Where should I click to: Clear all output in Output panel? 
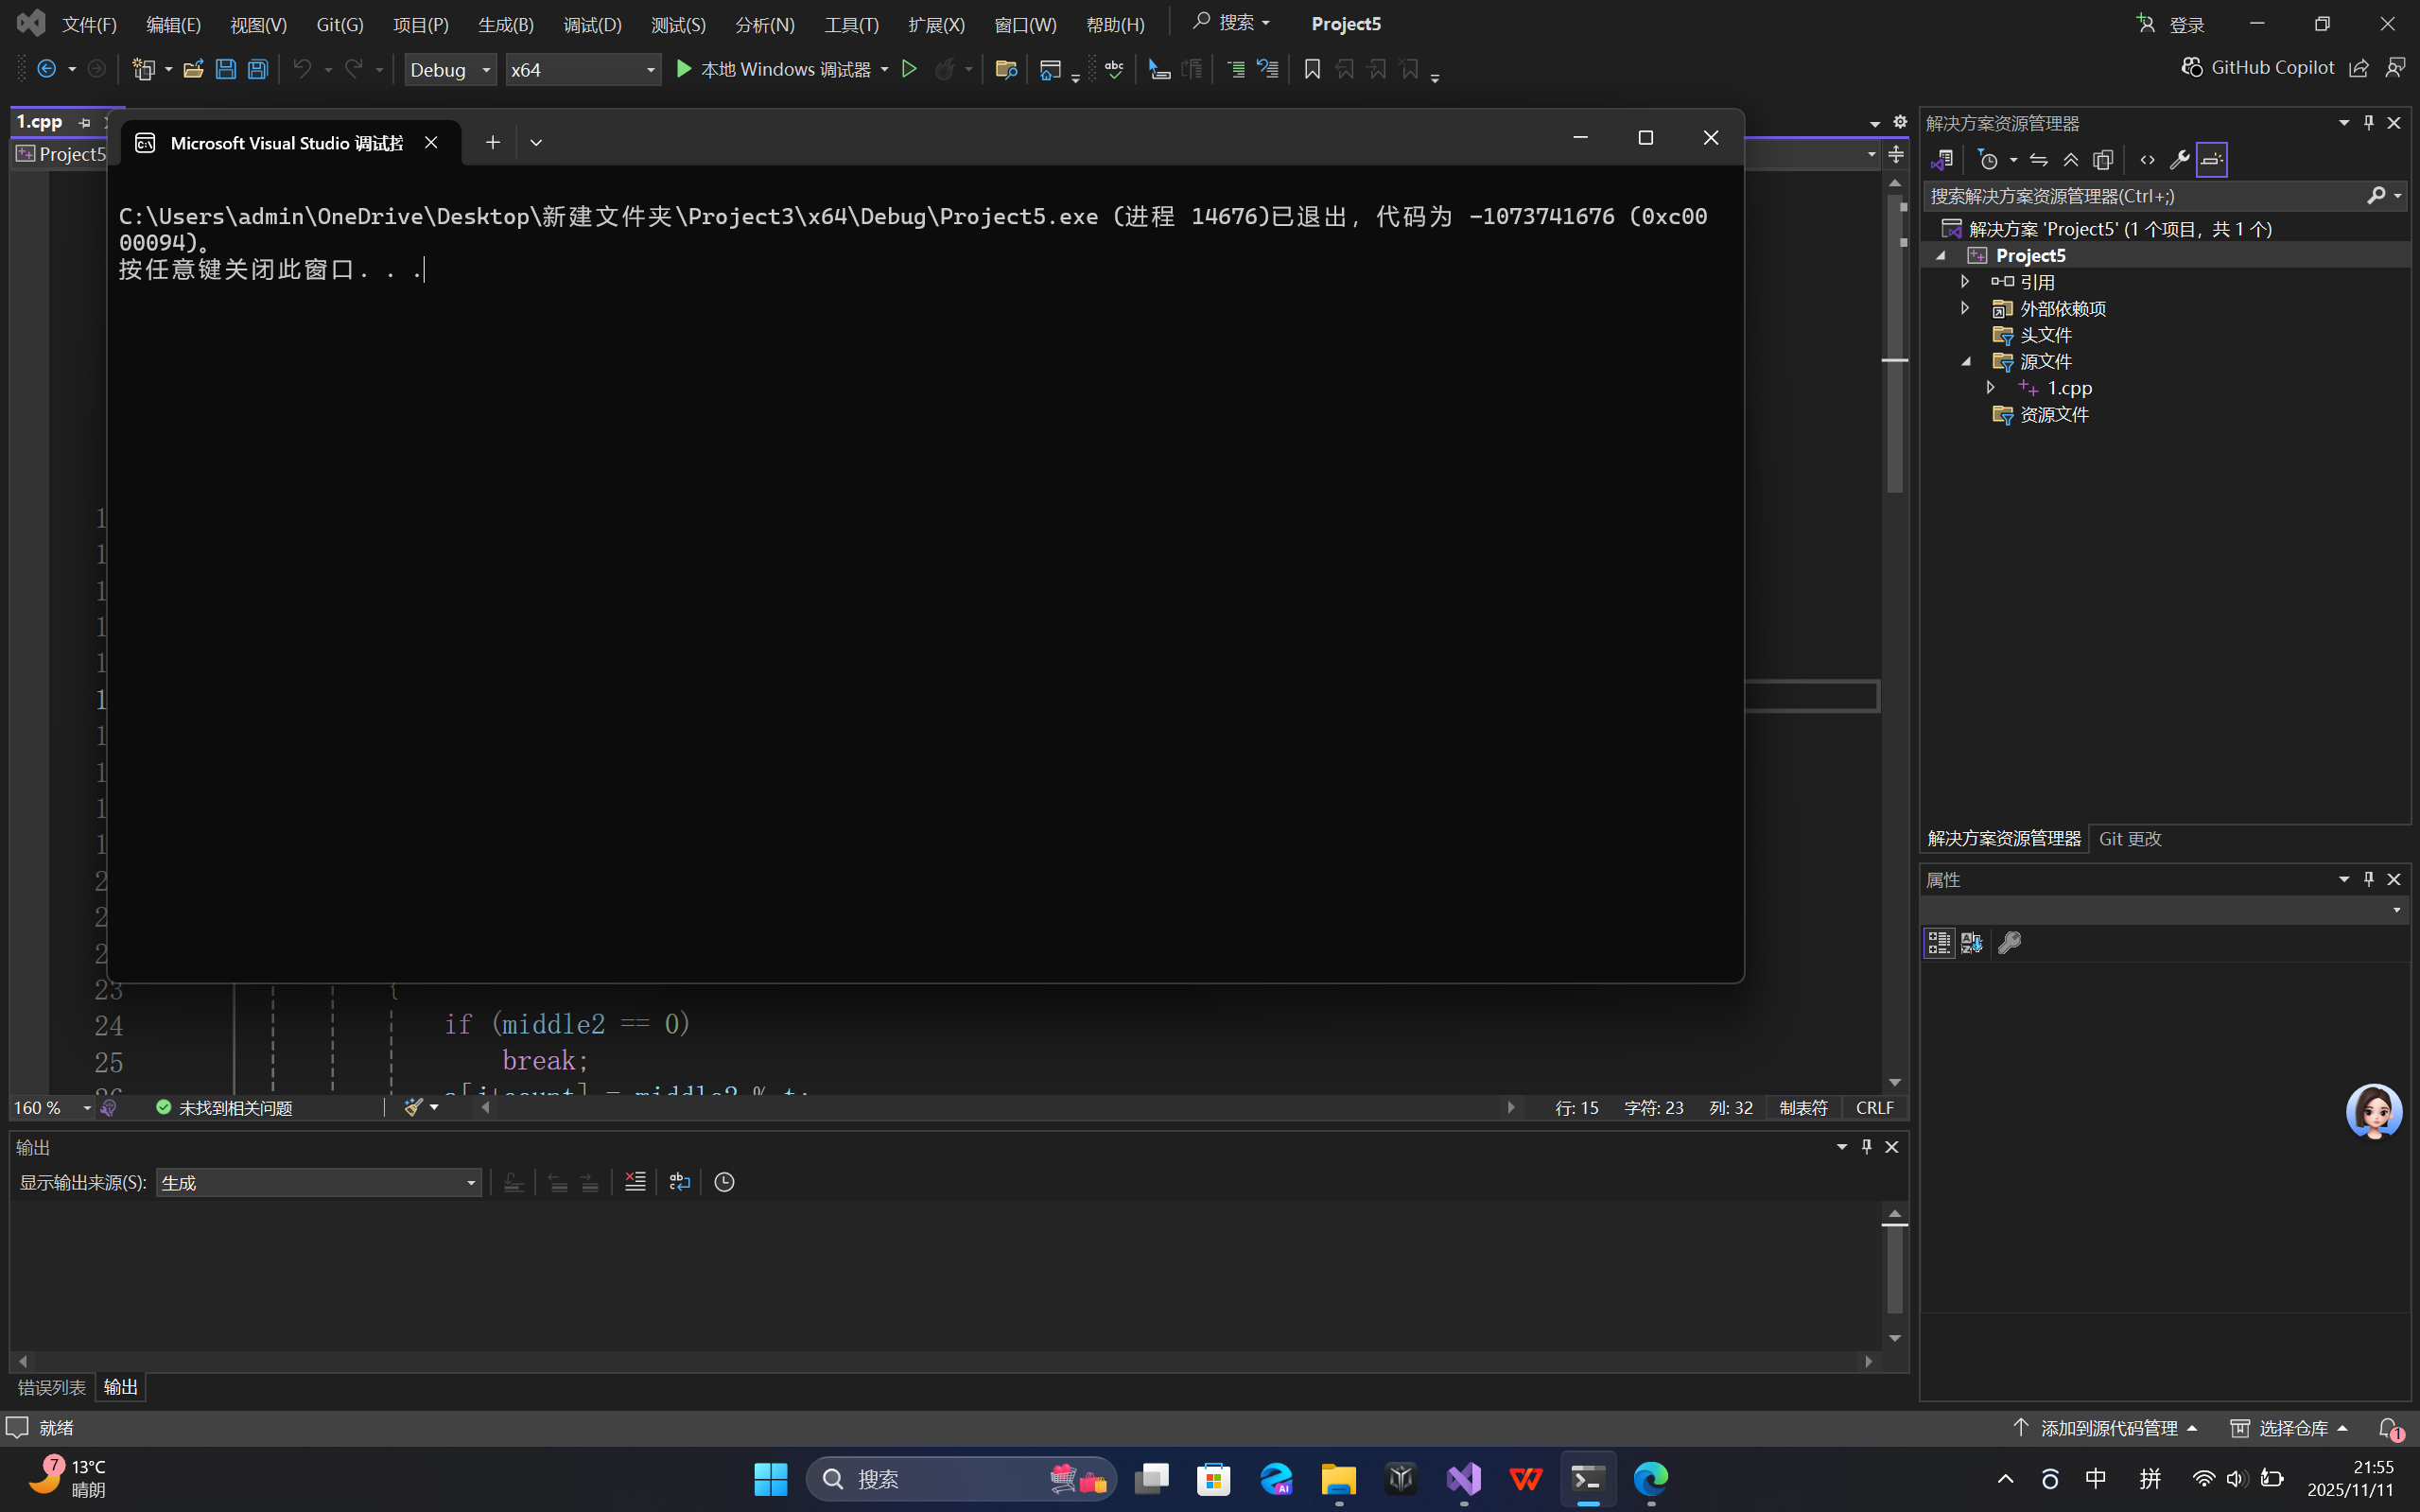(x=635, y=1182)
